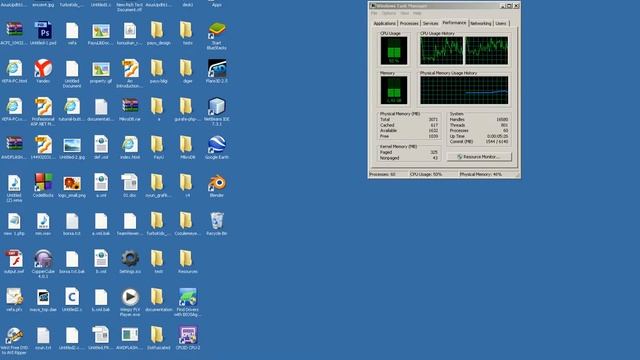Click the 'Cached' row in Physical Memory
The height and width of the screenshot is (360, 640).
pyautogui.click(x=409, y=125)
